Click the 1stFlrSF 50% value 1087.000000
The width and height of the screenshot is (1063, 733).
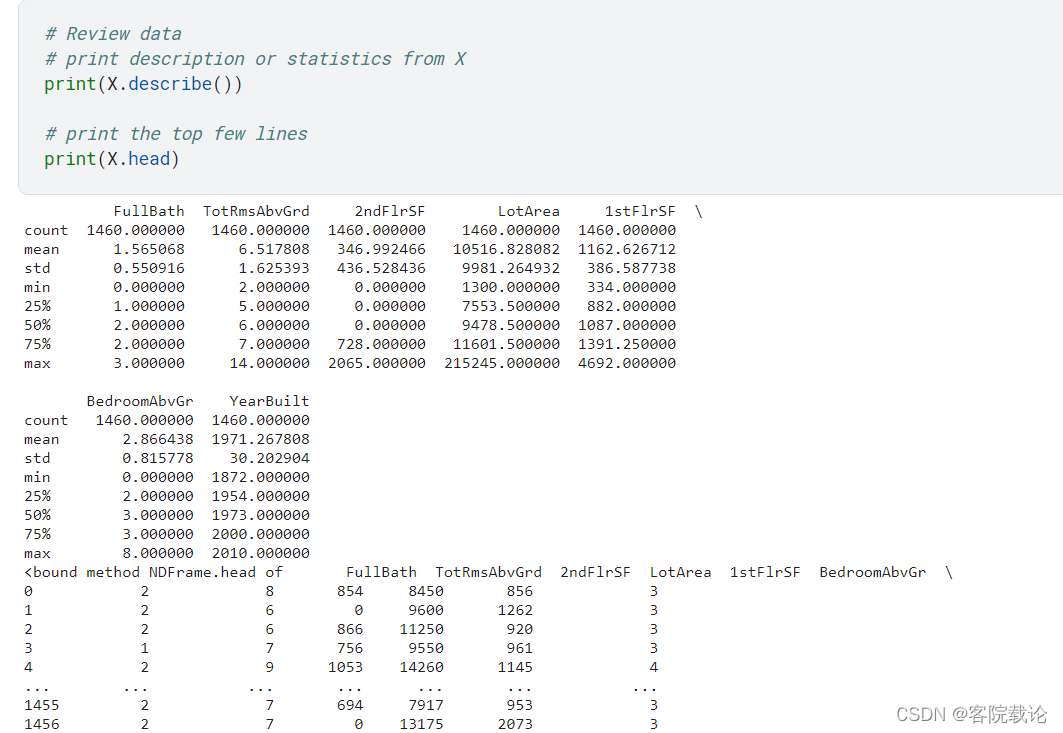point(627,325)
